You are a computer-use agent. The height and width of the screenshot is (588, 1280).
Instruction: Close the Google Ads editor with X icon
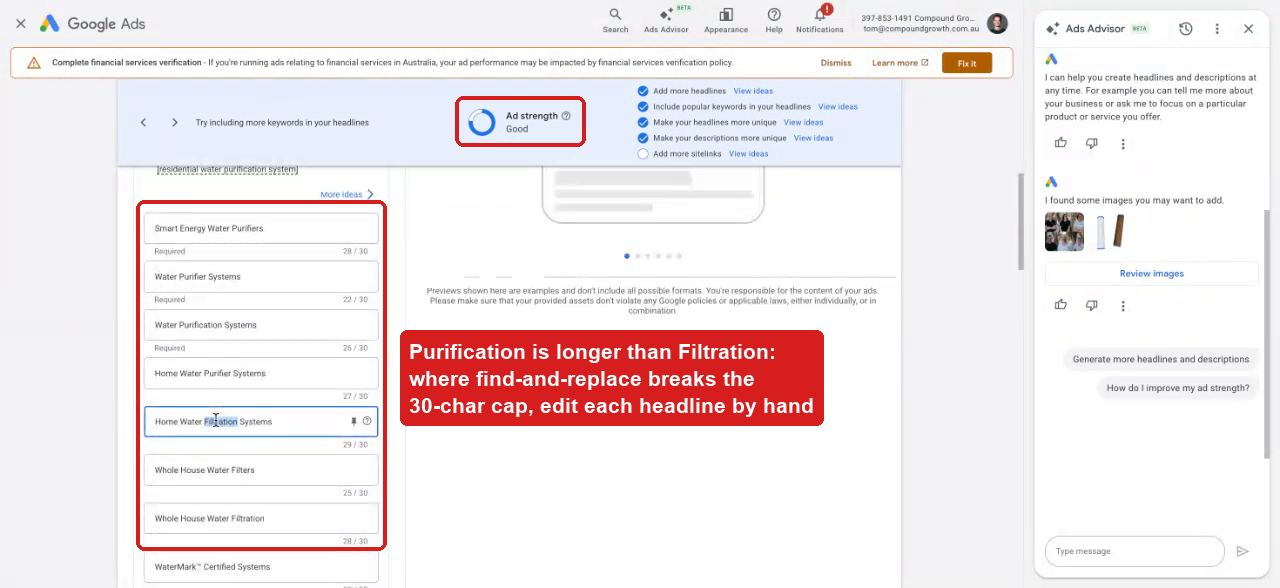click(21, 23)
